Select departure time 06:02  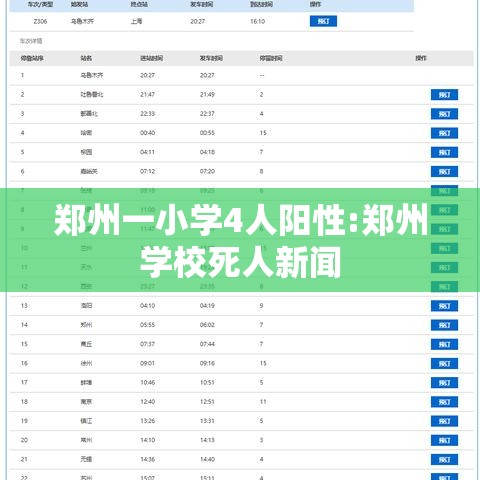[x=207, y=325]
